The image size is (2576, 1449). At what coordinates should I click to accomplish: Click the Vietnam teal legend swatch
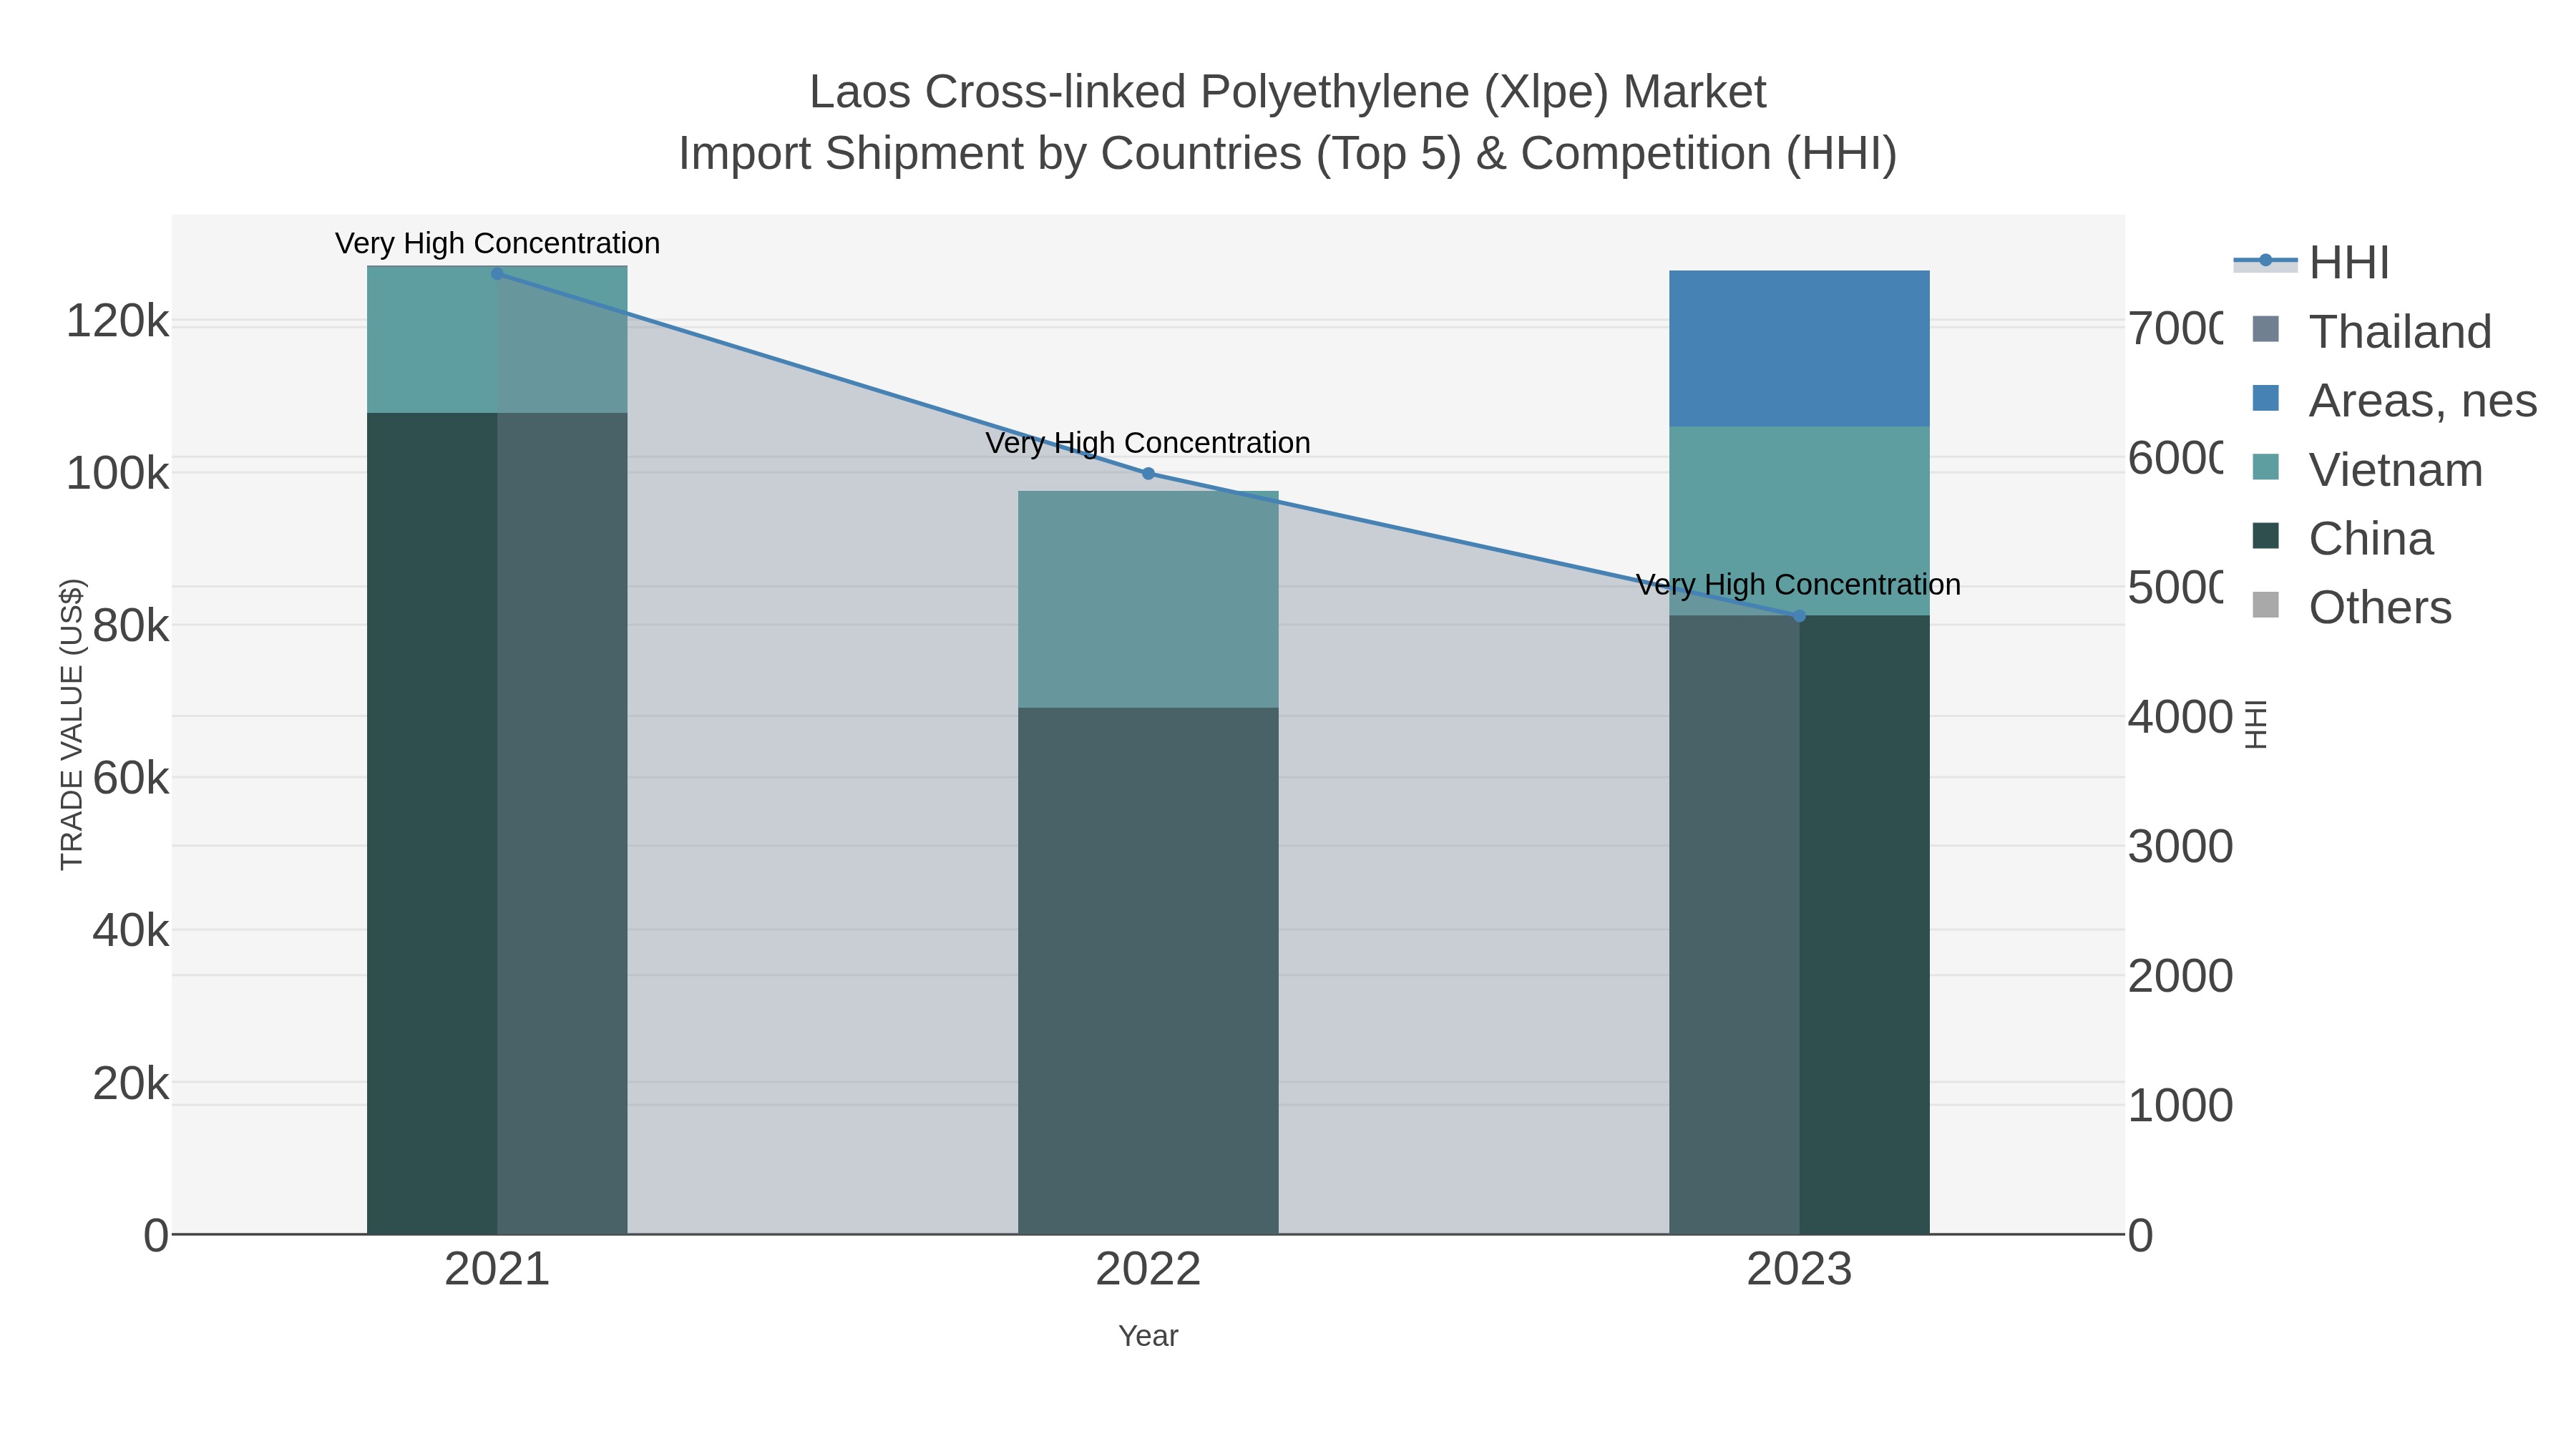(2265, 467)
